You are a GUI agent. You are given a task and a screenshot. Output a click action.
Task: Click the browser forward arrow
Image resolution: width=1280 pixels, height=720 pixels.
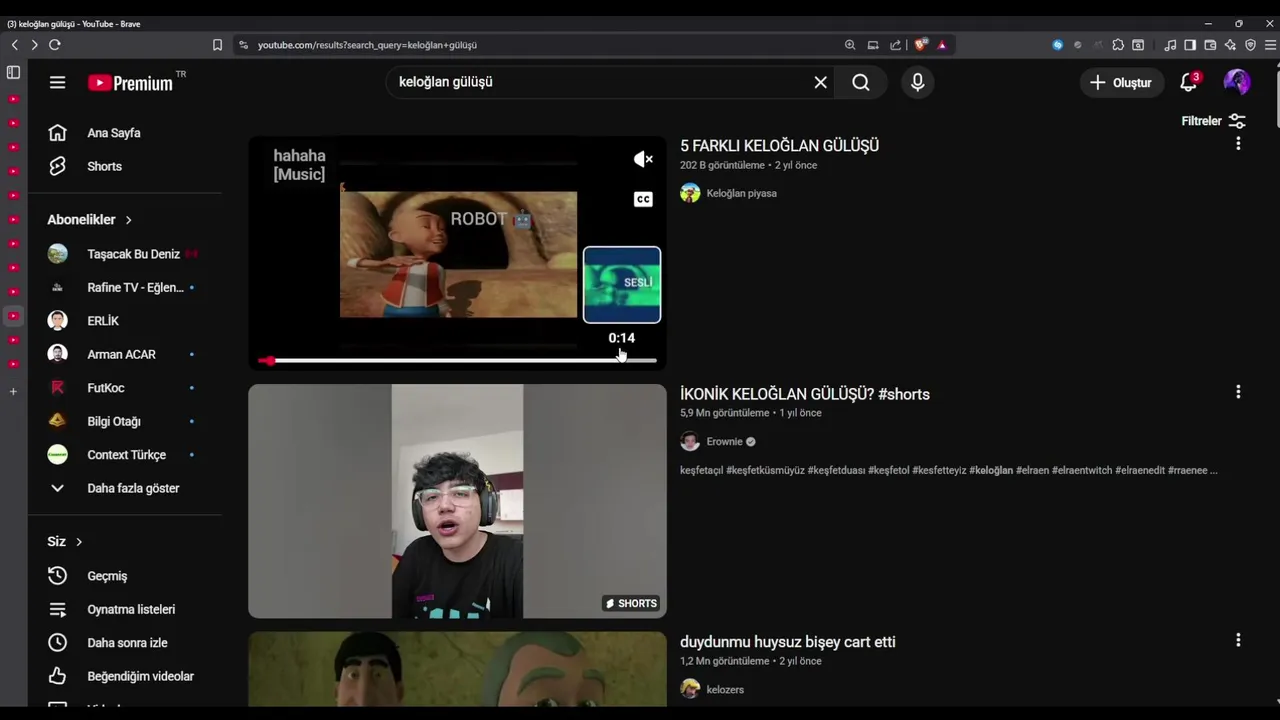tap(34, 45)
